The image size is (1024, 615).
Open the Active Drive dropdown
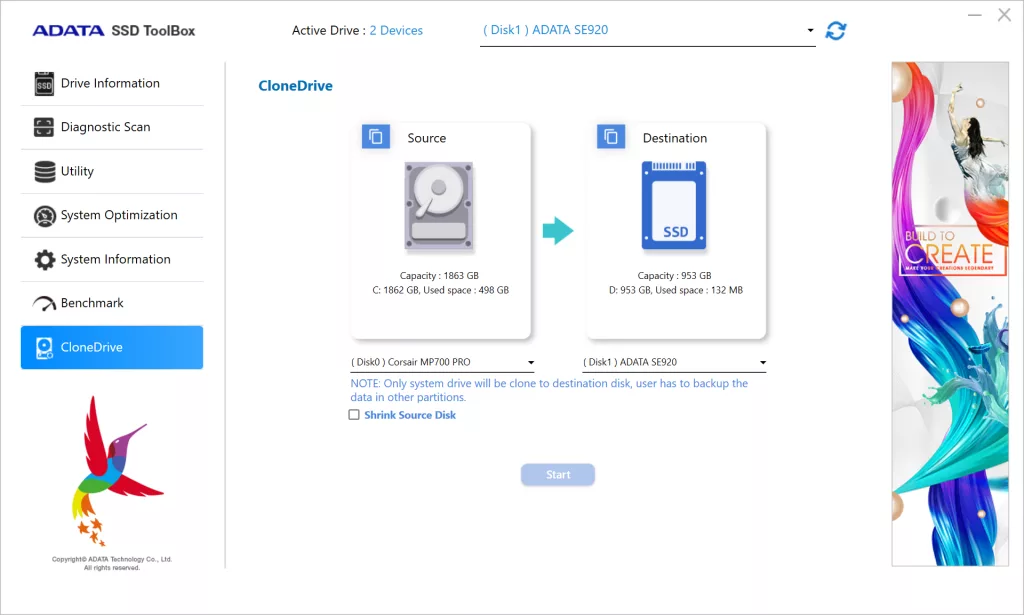[647, 31]
